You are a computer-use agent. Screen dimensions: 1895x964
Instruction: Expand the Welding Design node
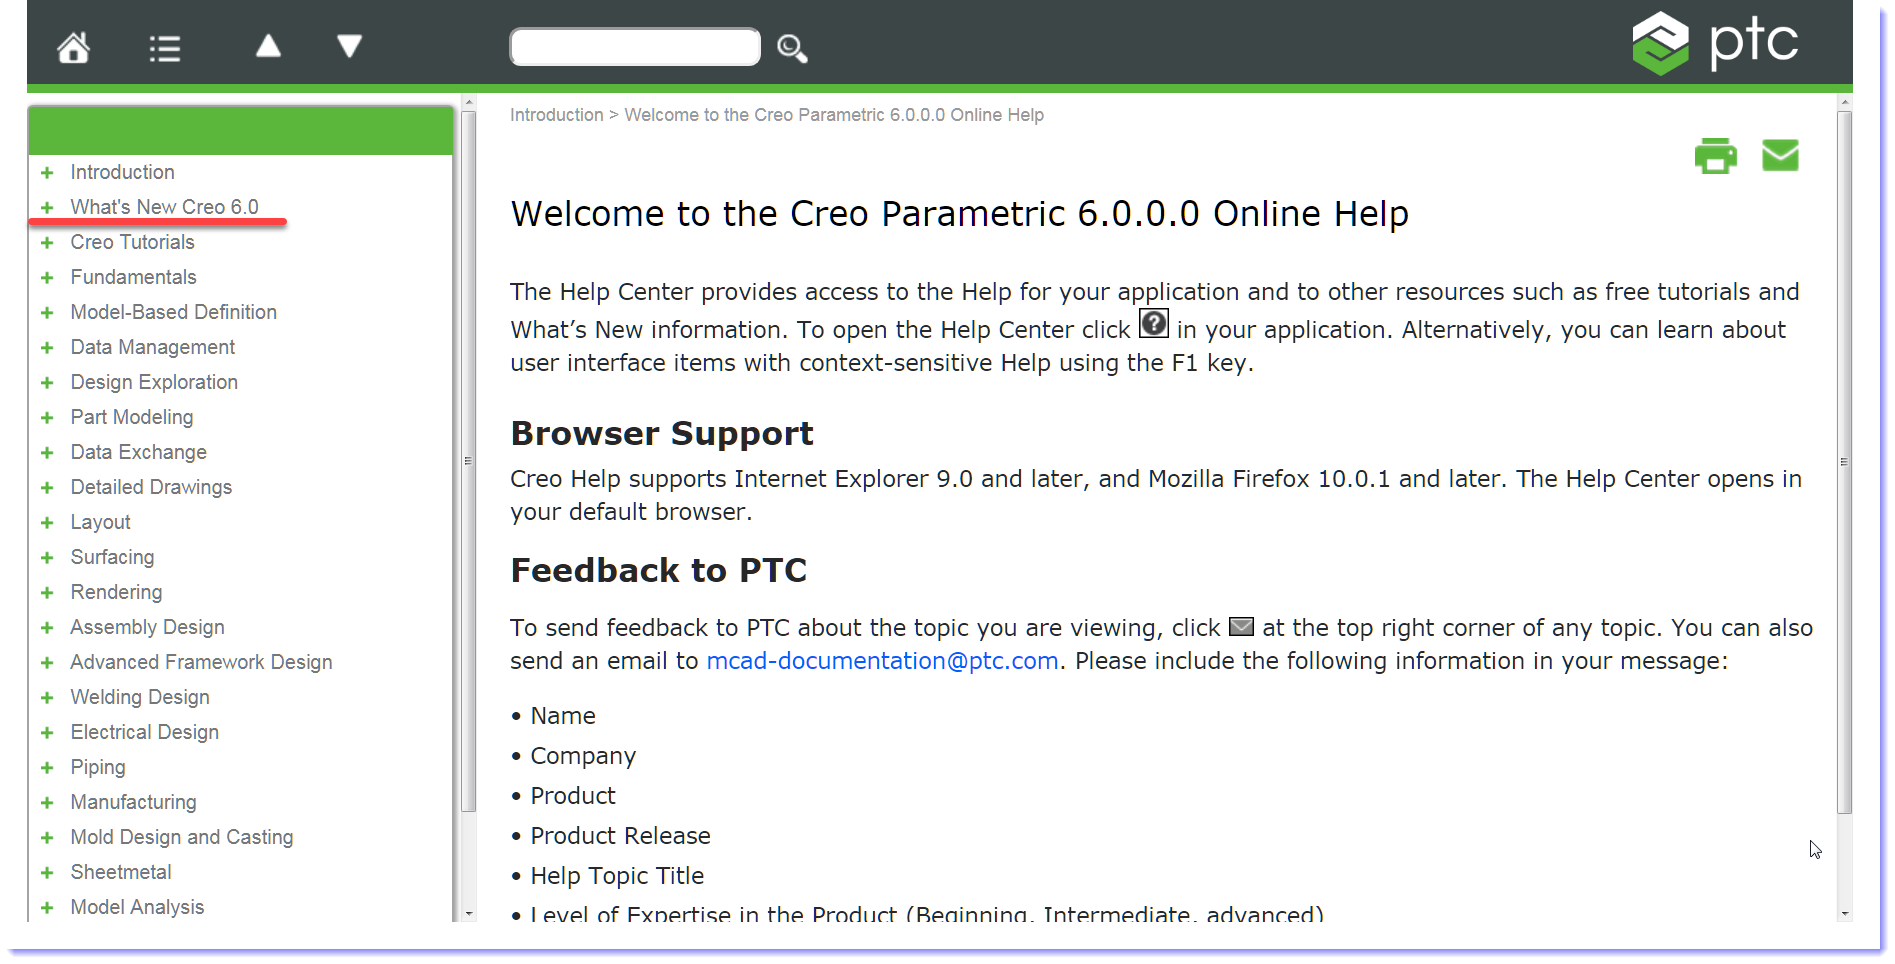click(x=47, y=698)
